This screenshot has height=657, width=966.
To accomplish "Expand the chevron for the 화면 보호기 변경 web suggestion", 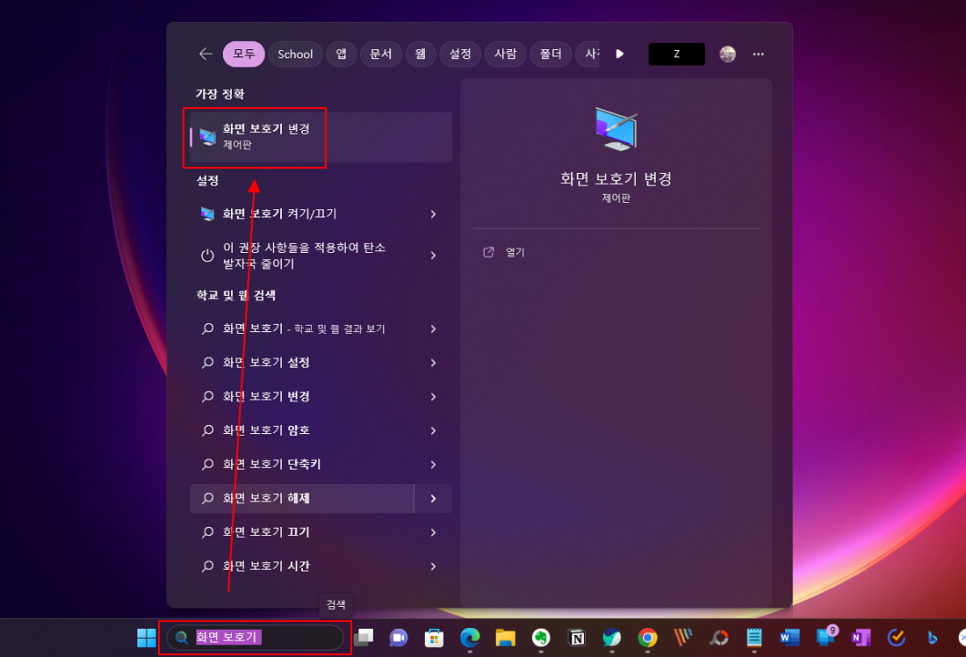I will point(433,396).
